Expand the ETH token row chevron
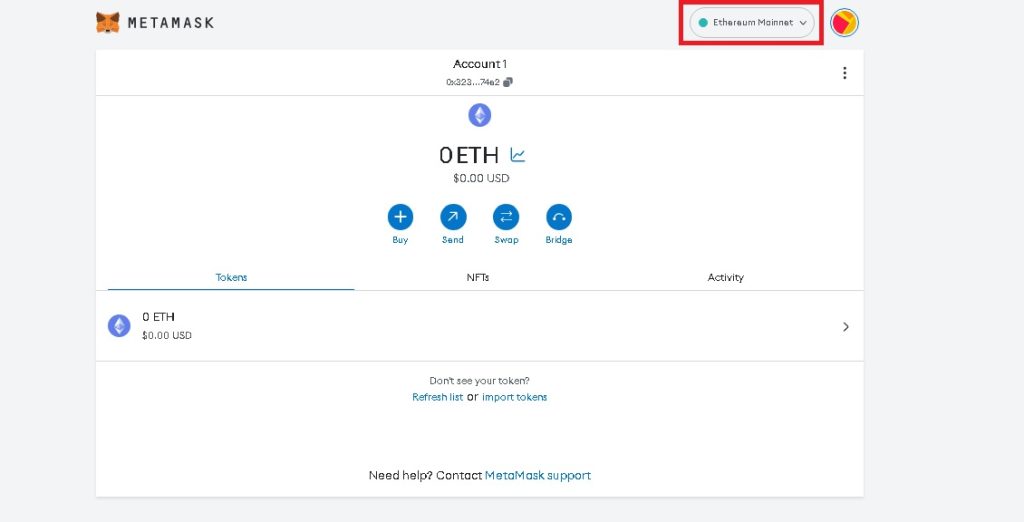This screenshot has height=522, width=1024. click(x=845, y=327)
